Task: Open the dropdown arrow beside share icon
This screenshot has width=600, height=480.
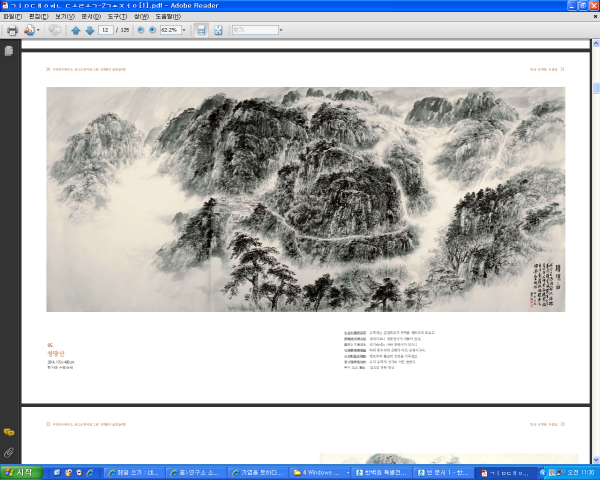Action: [x=38, y=30]
